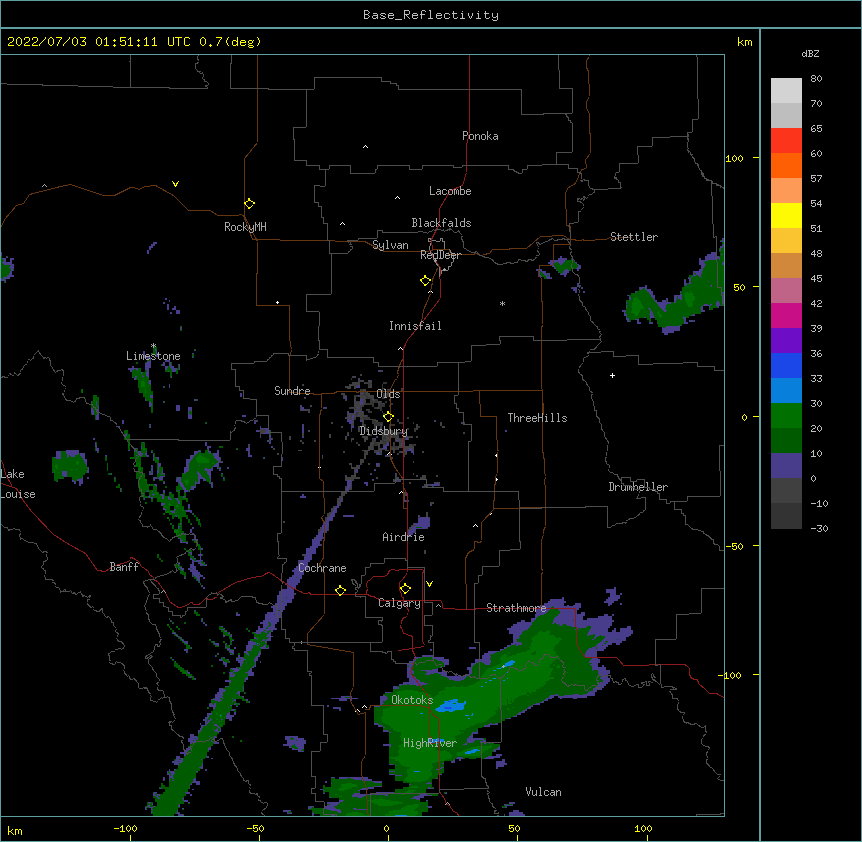Click the Blackfalds city label
The height and width of the screenshot is (842, 862).
(x=441, y=223)
